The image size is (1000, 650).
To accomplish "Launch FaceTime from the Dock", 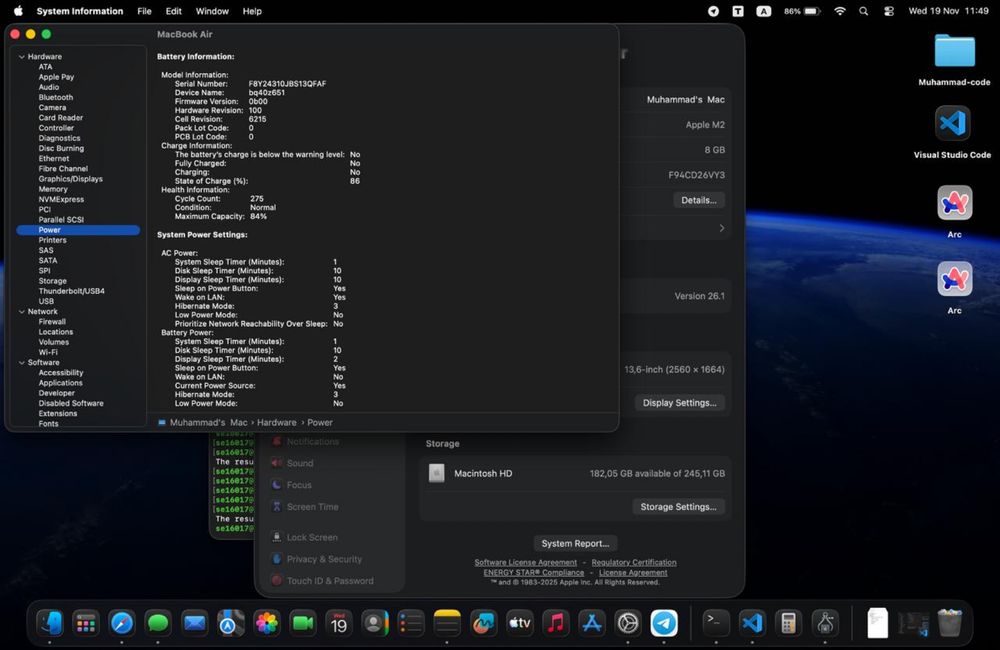I will 303,623.
